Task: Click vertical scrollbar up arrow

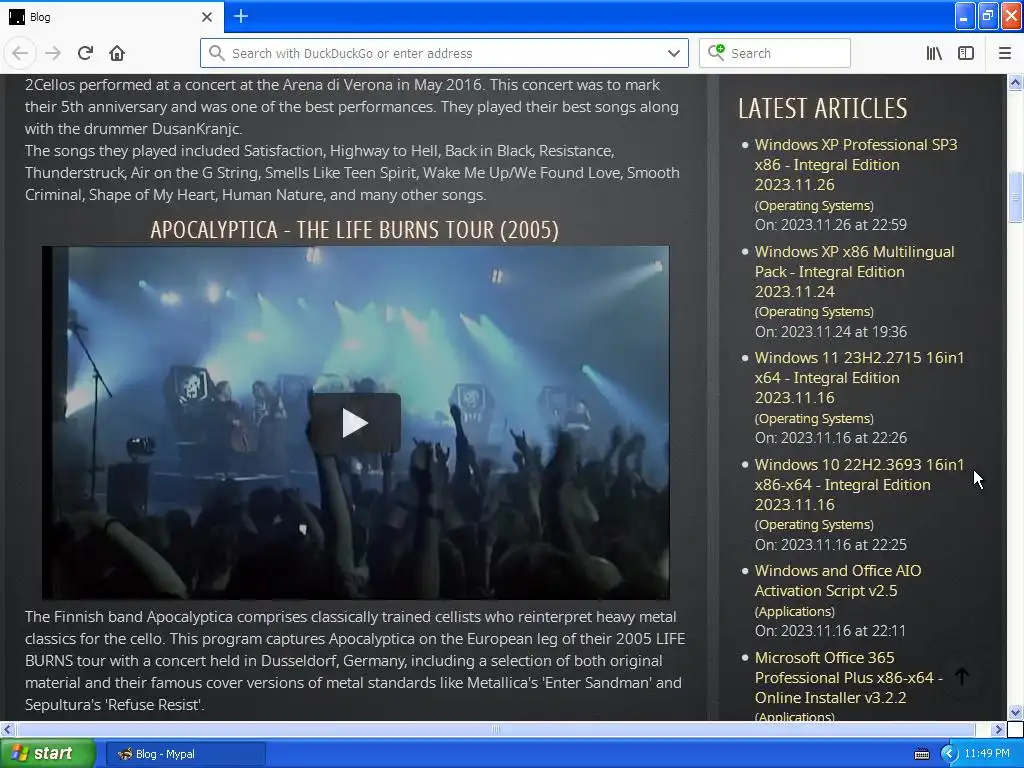Action: 1015,82
